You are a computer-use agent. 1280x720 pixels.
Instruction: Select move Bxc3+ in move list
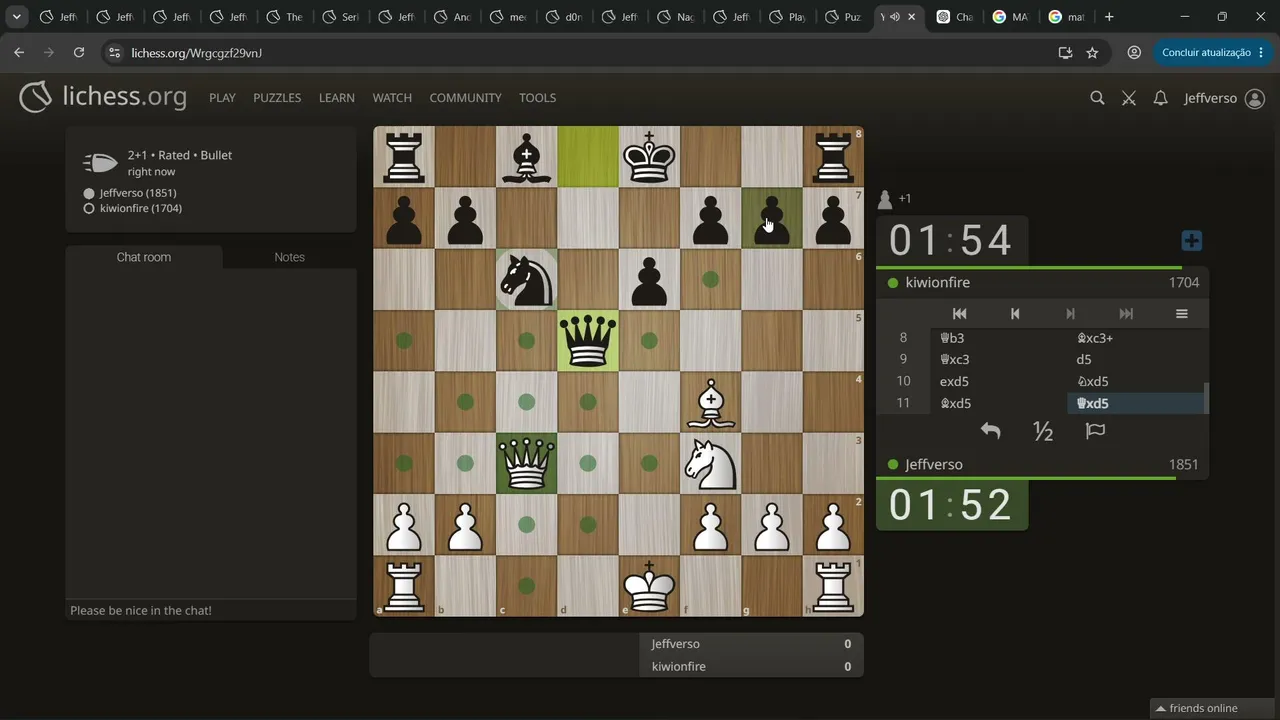click(1135, 338)
